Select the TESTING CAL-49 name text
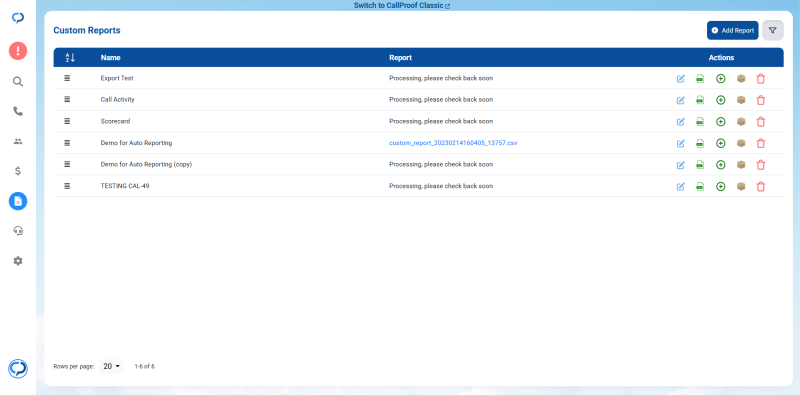 (x=125, y=186)
